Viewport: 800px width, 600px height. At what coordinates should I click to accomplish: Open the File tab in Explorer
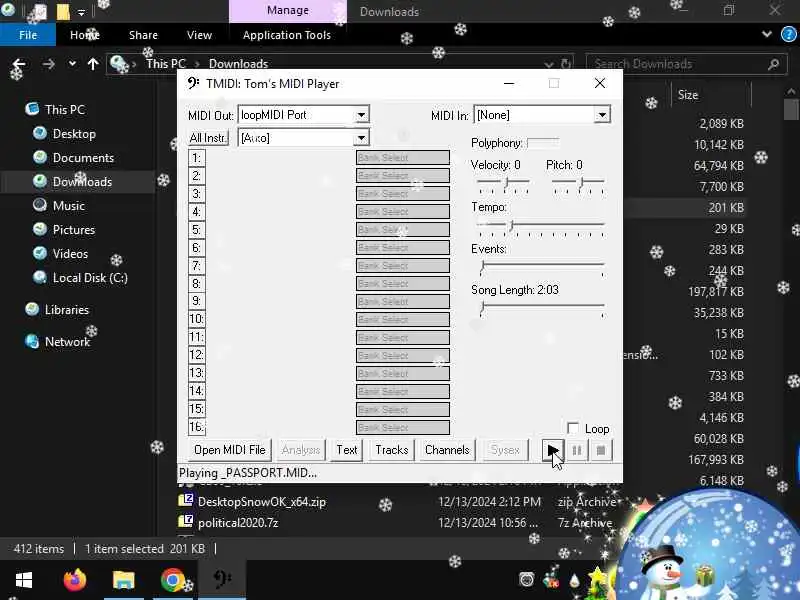(28, 35)
